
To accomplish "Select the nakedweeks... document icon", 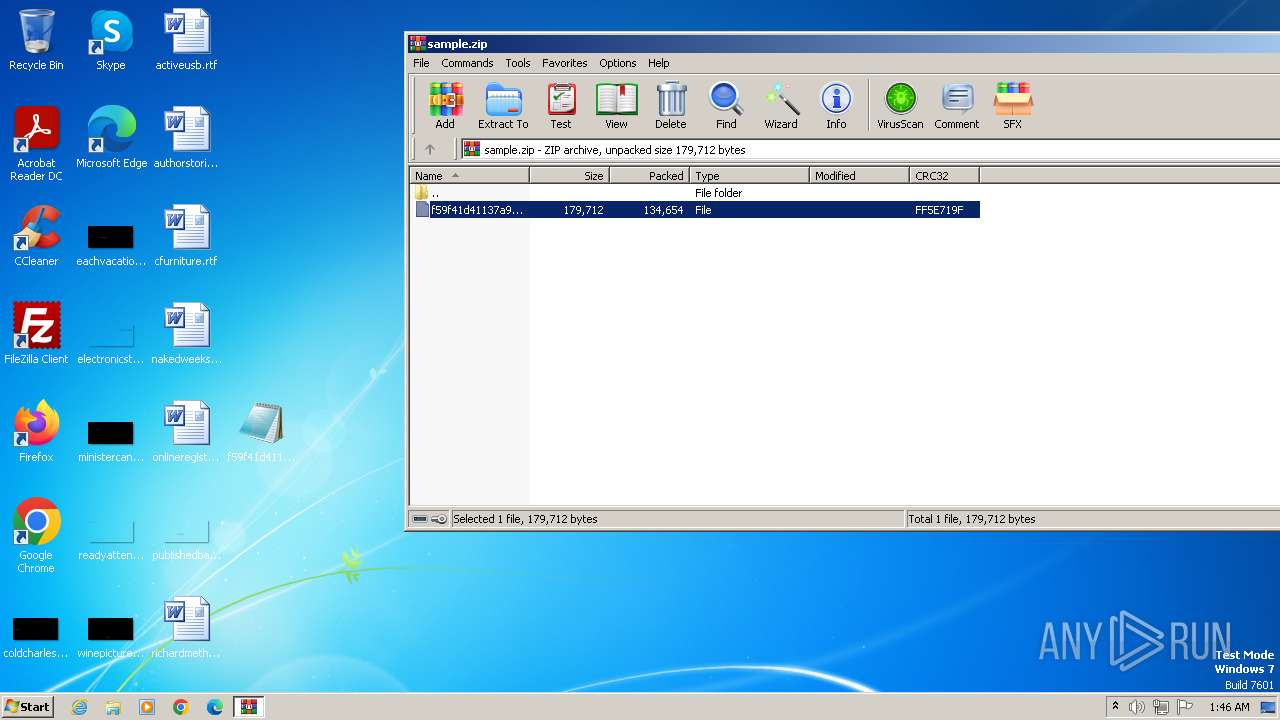I will [186, 333].
